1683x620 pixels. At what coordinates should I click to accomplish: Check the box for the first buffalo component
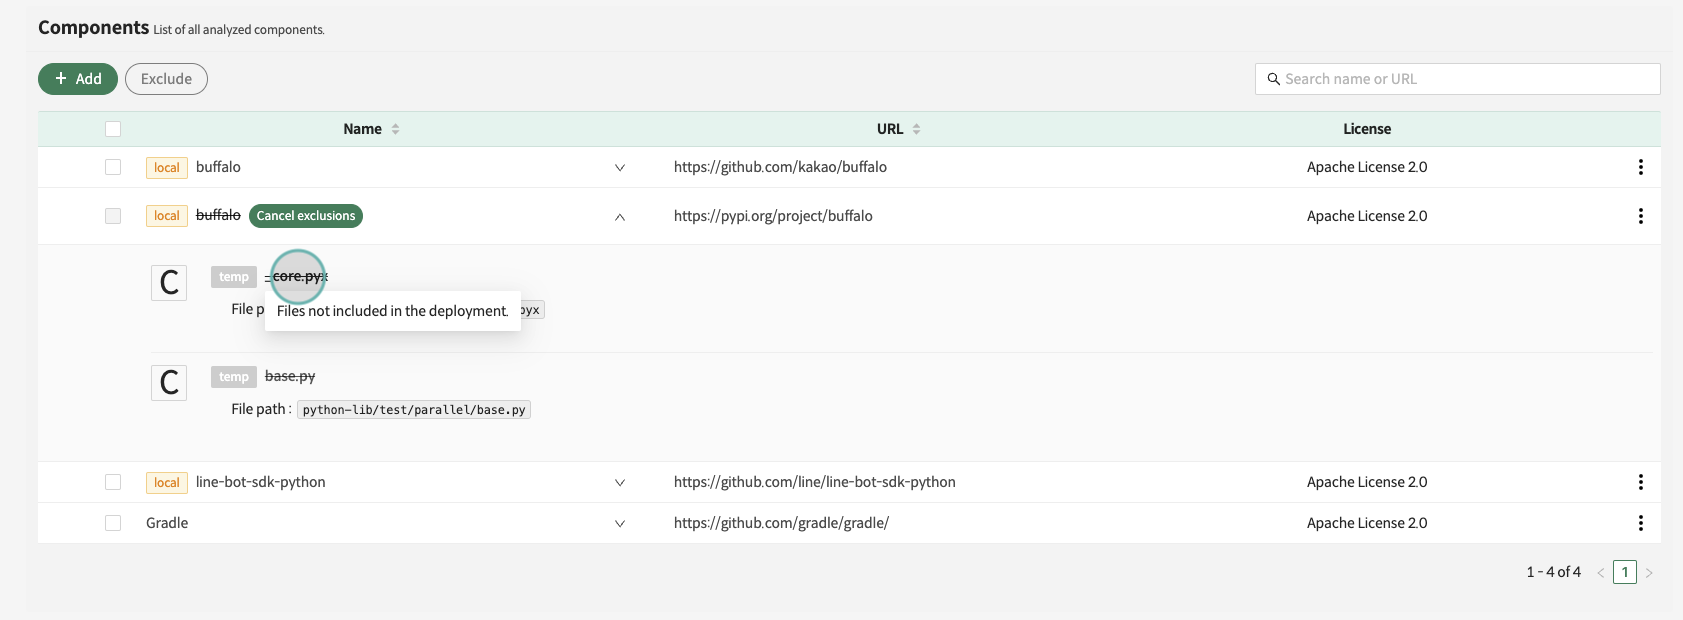pyautogui.click(x=113, y=167)
